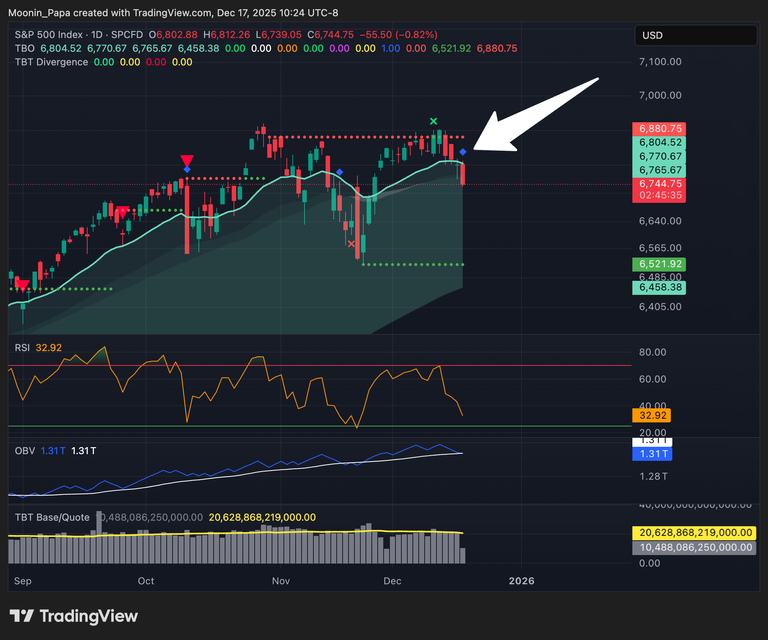This screenshot has width=768, height=640.
Task: Open the USD currency selector
Action: click(693, 36)
